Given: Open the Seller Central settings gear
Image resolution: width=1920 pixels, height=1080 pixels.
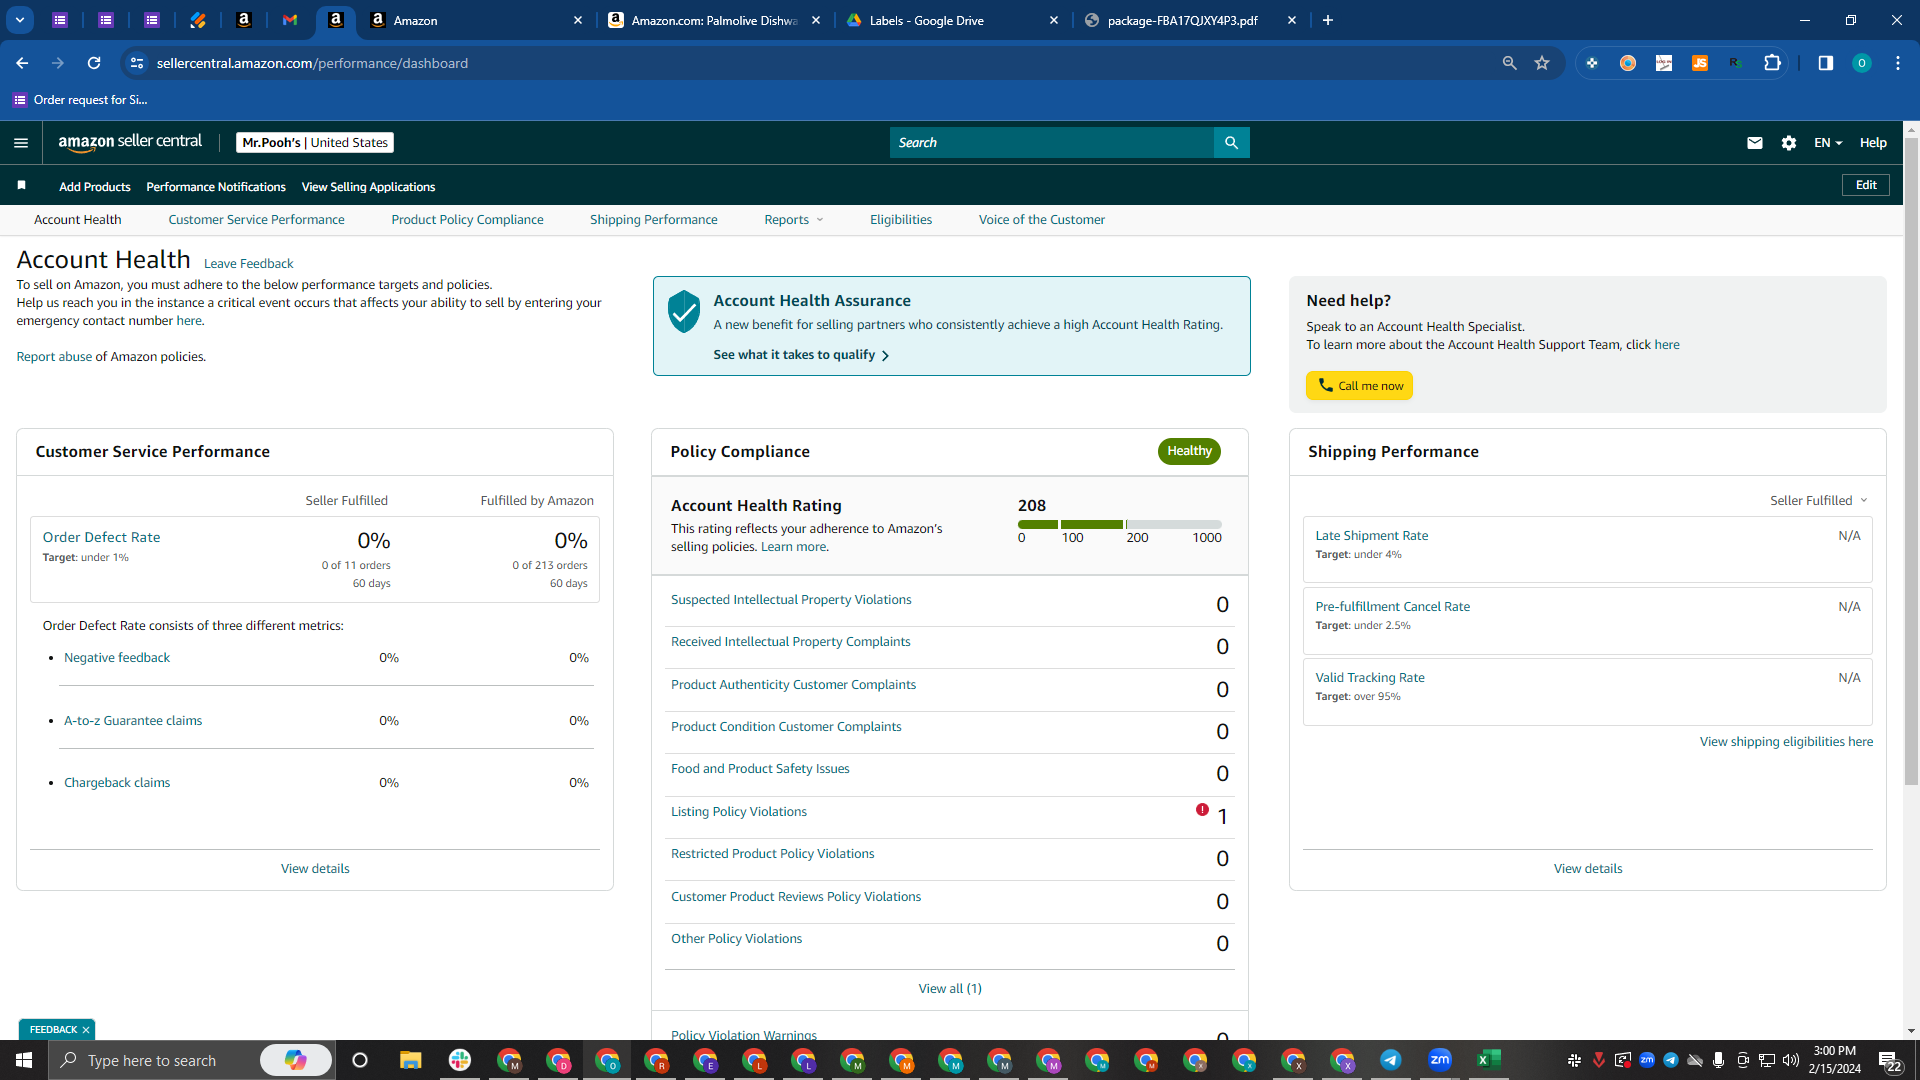Looking at the screenshot, I should 1789,143.
